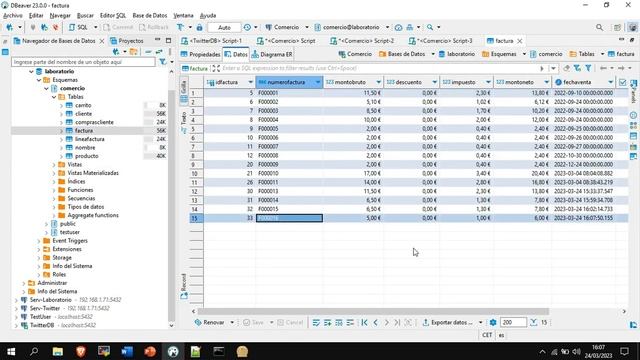This screenshot has width=640, height=360.
Task: Select row number 8 header
Action: (x=196, y=156)
